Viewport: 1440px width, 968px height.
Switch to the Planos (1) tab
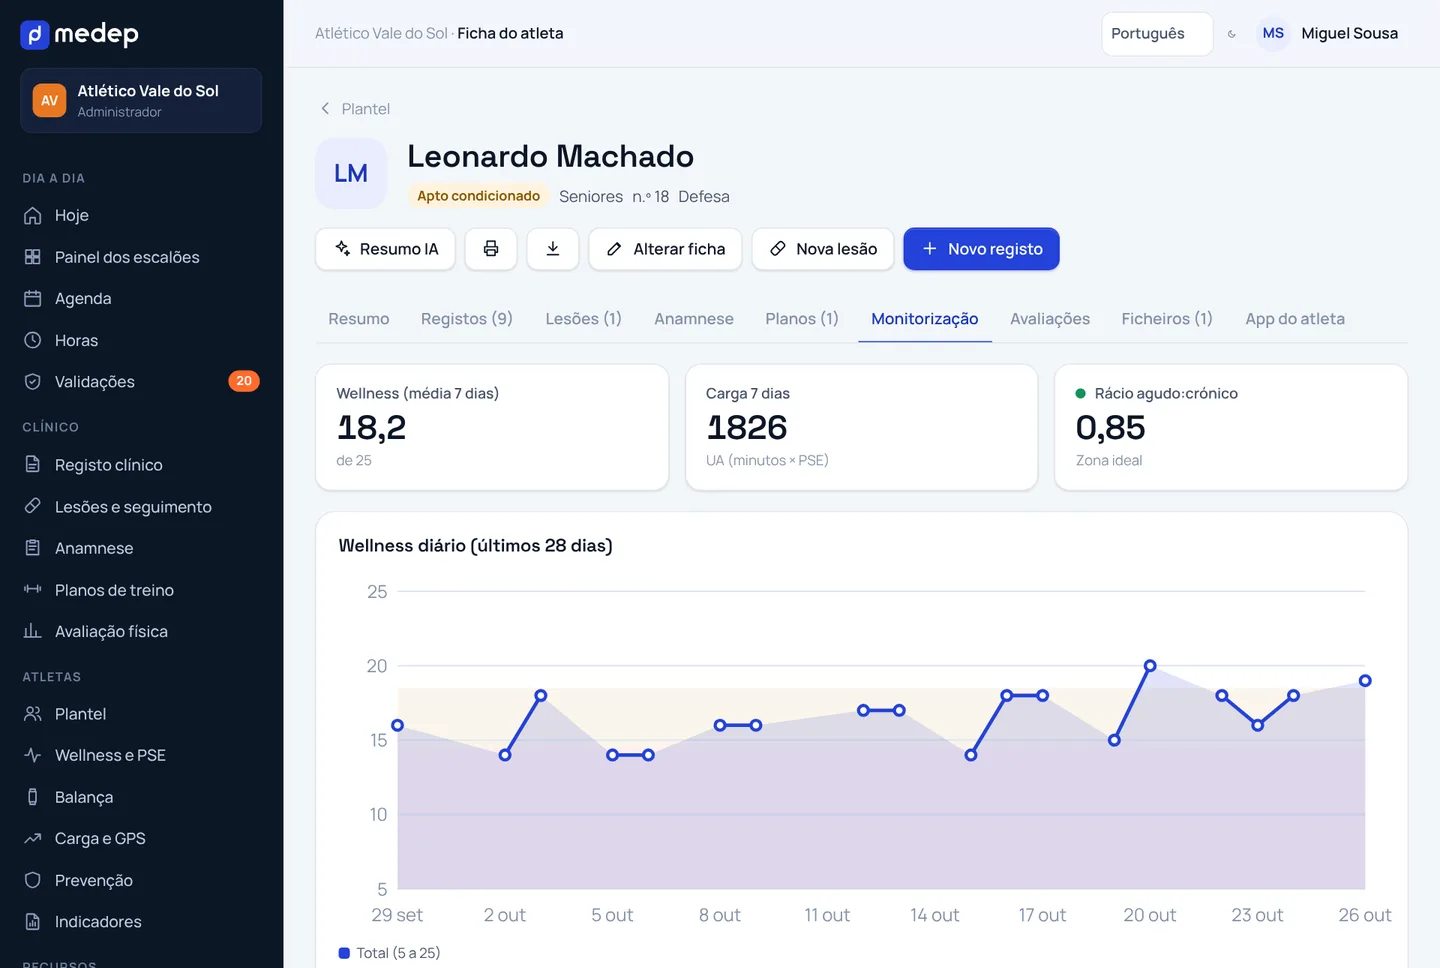[802, 319]
